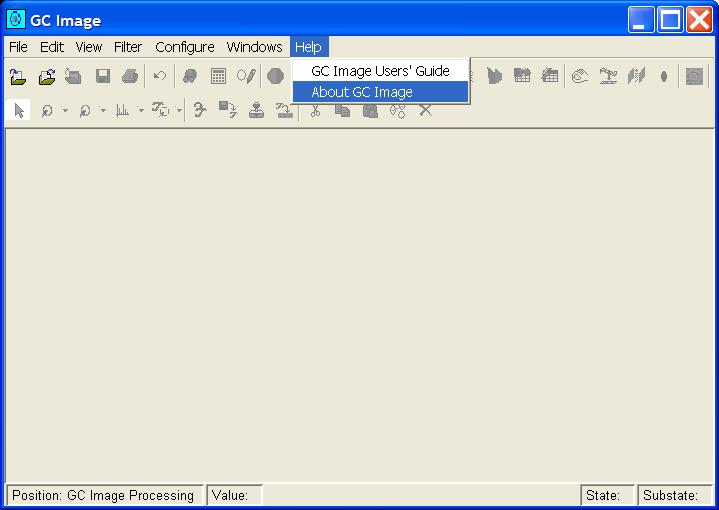Screen dimensions: 719x510
Task: Minimize the GC Image window
Action: pyautogui.click(x=641, y=20)
